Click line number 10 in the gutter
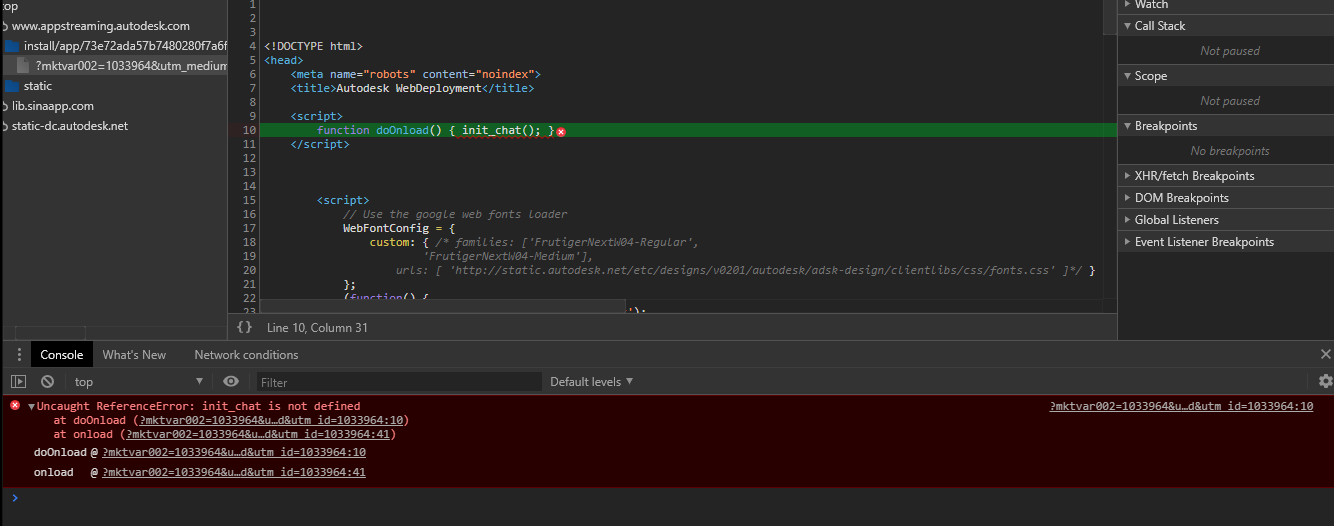This screenshot has width=1334, height=526. click(250, 130)
